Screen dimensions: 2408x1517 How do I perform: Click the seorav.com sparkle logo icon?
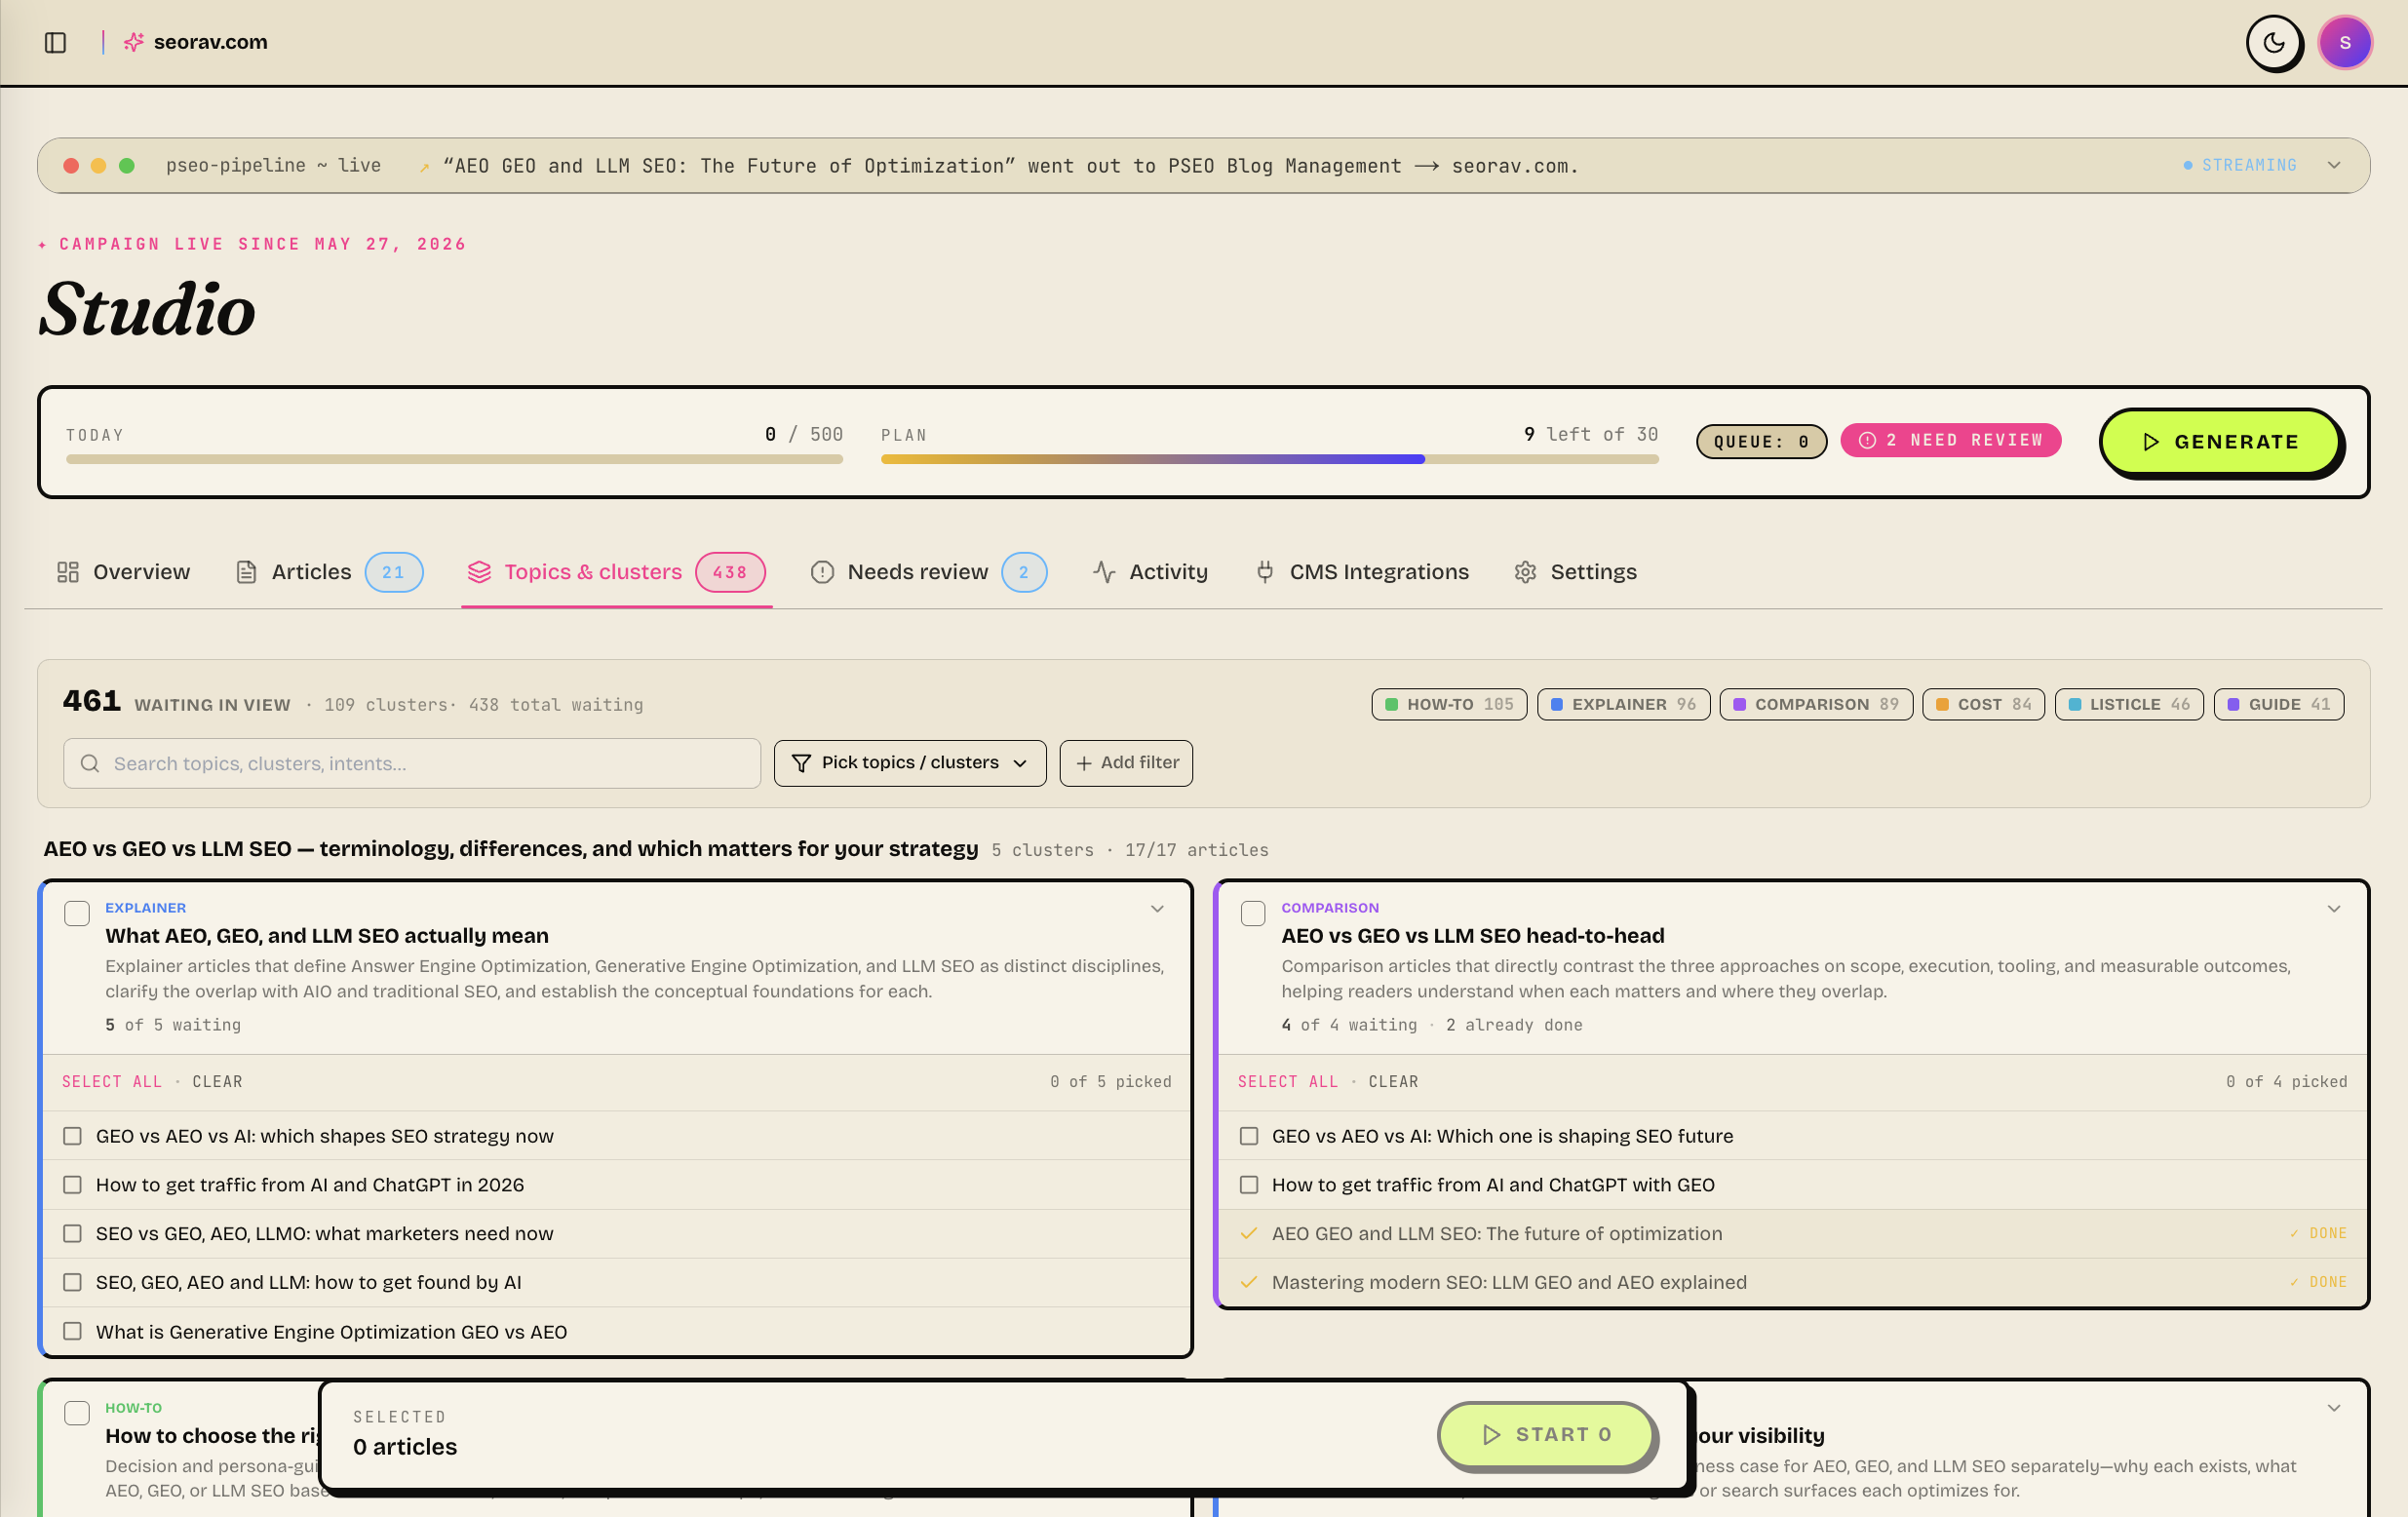133,42
